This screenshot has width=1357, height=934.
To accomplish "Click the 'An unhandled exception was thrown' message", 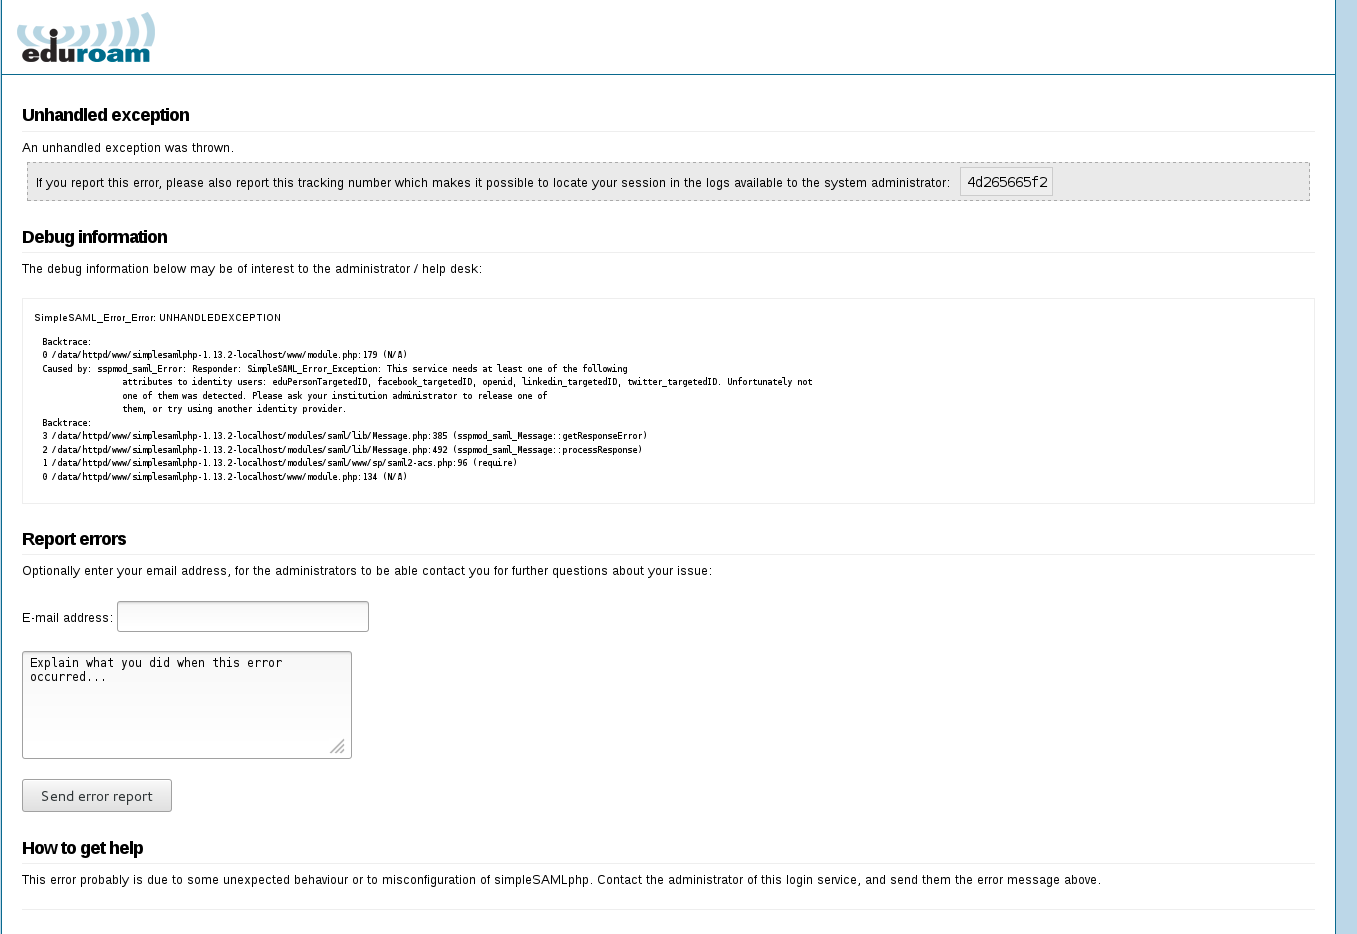I will 128,148.
